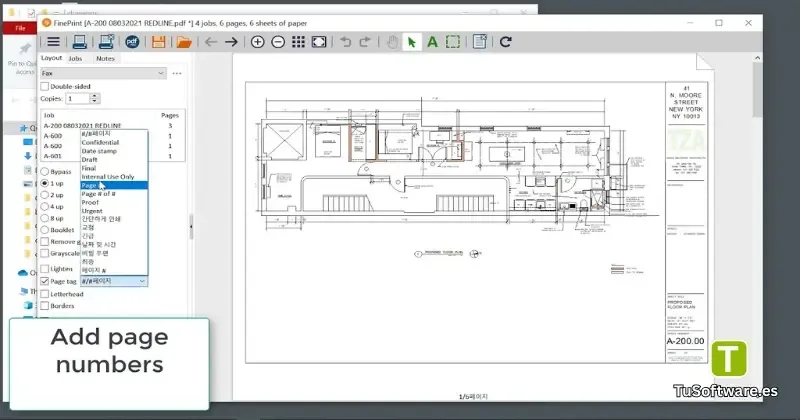This screenshot has width=800, height=420.
Task: Select the 1 up radio button
Action: tap(45, 183)
